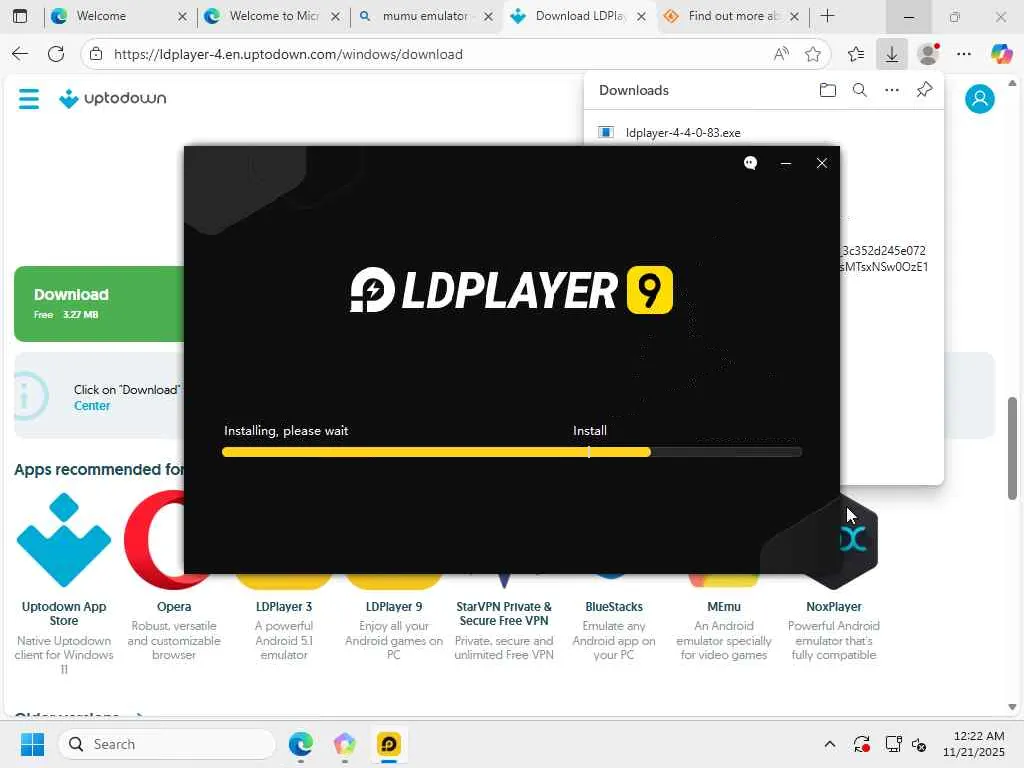Viewport: 1024px width, 768px height.
Task: Refresh the Uptodown page
Action: [56, 54]
